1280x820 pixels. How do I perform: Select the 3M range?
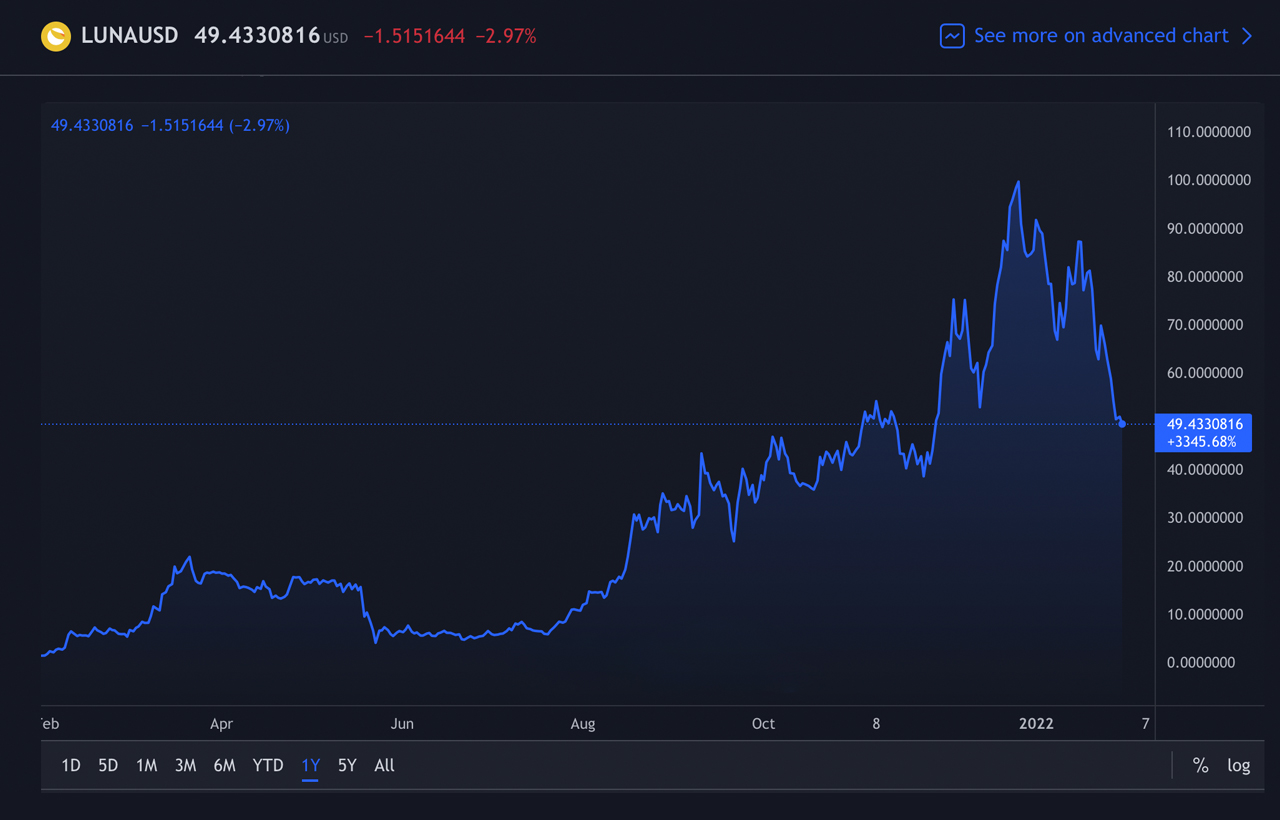pyautogui.click(x=185, y=765)
